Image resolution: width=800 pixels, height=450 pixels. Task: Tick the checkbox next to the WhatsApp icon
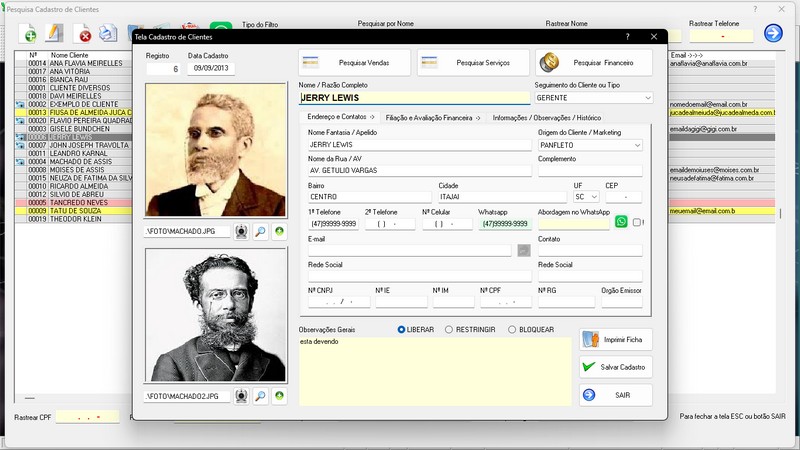tap(637, 222)
